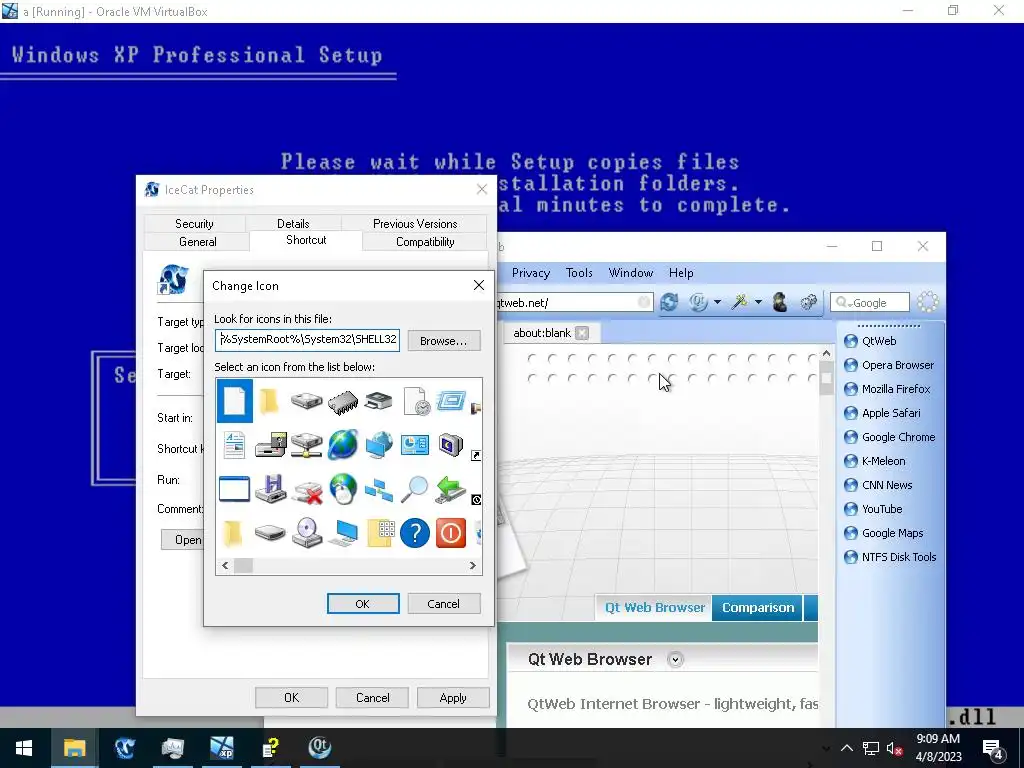1024x768 pixels.
Task: Select the globe with mouse icon
Action: 342,488
